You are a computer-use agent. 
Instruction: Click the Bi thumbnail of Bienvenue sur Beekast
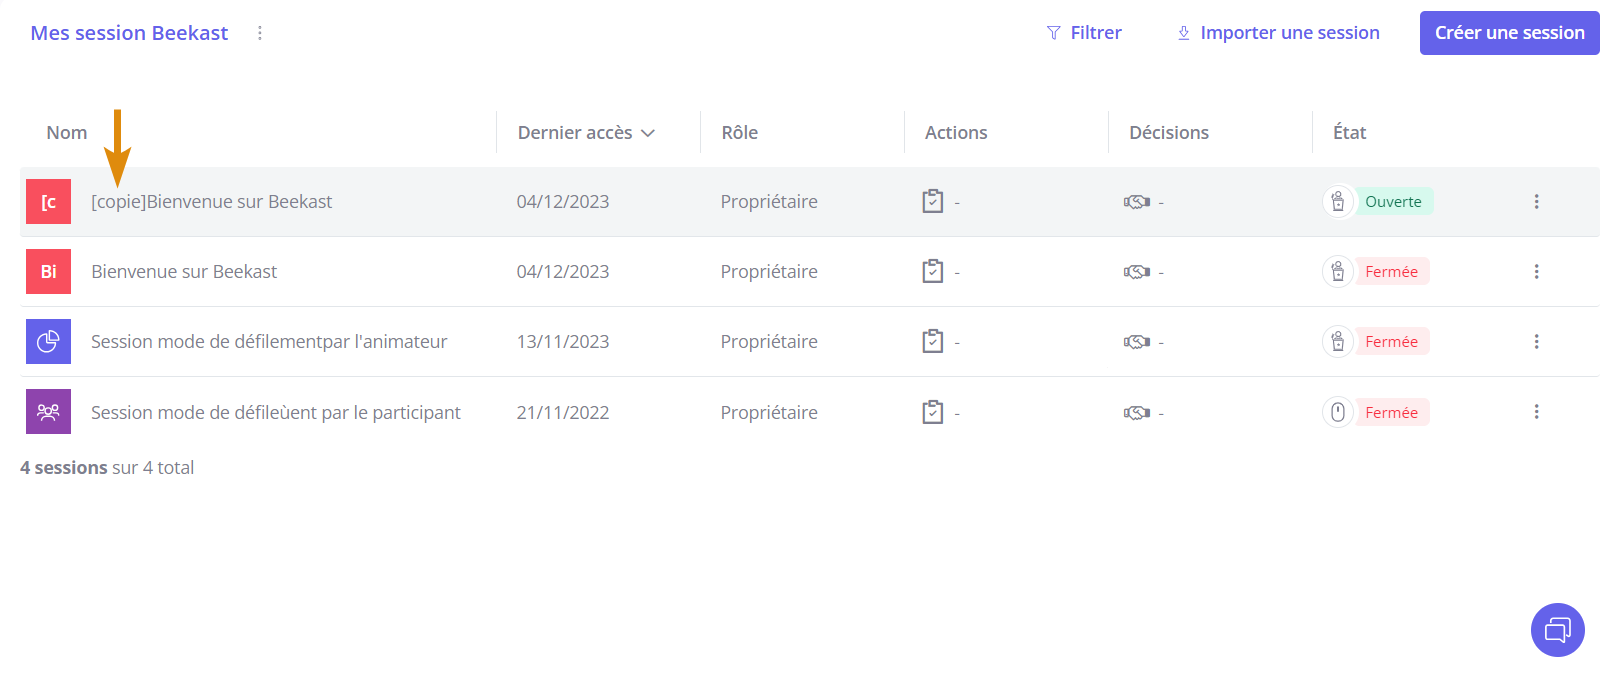tap(48, 272)
